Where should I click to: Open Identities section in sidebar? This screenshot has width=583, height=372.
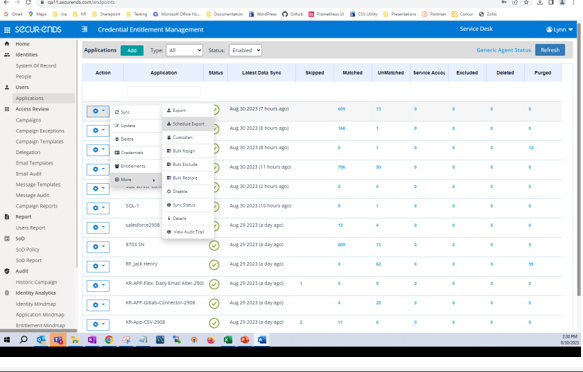pyautogui.click(x=26, y=55)
